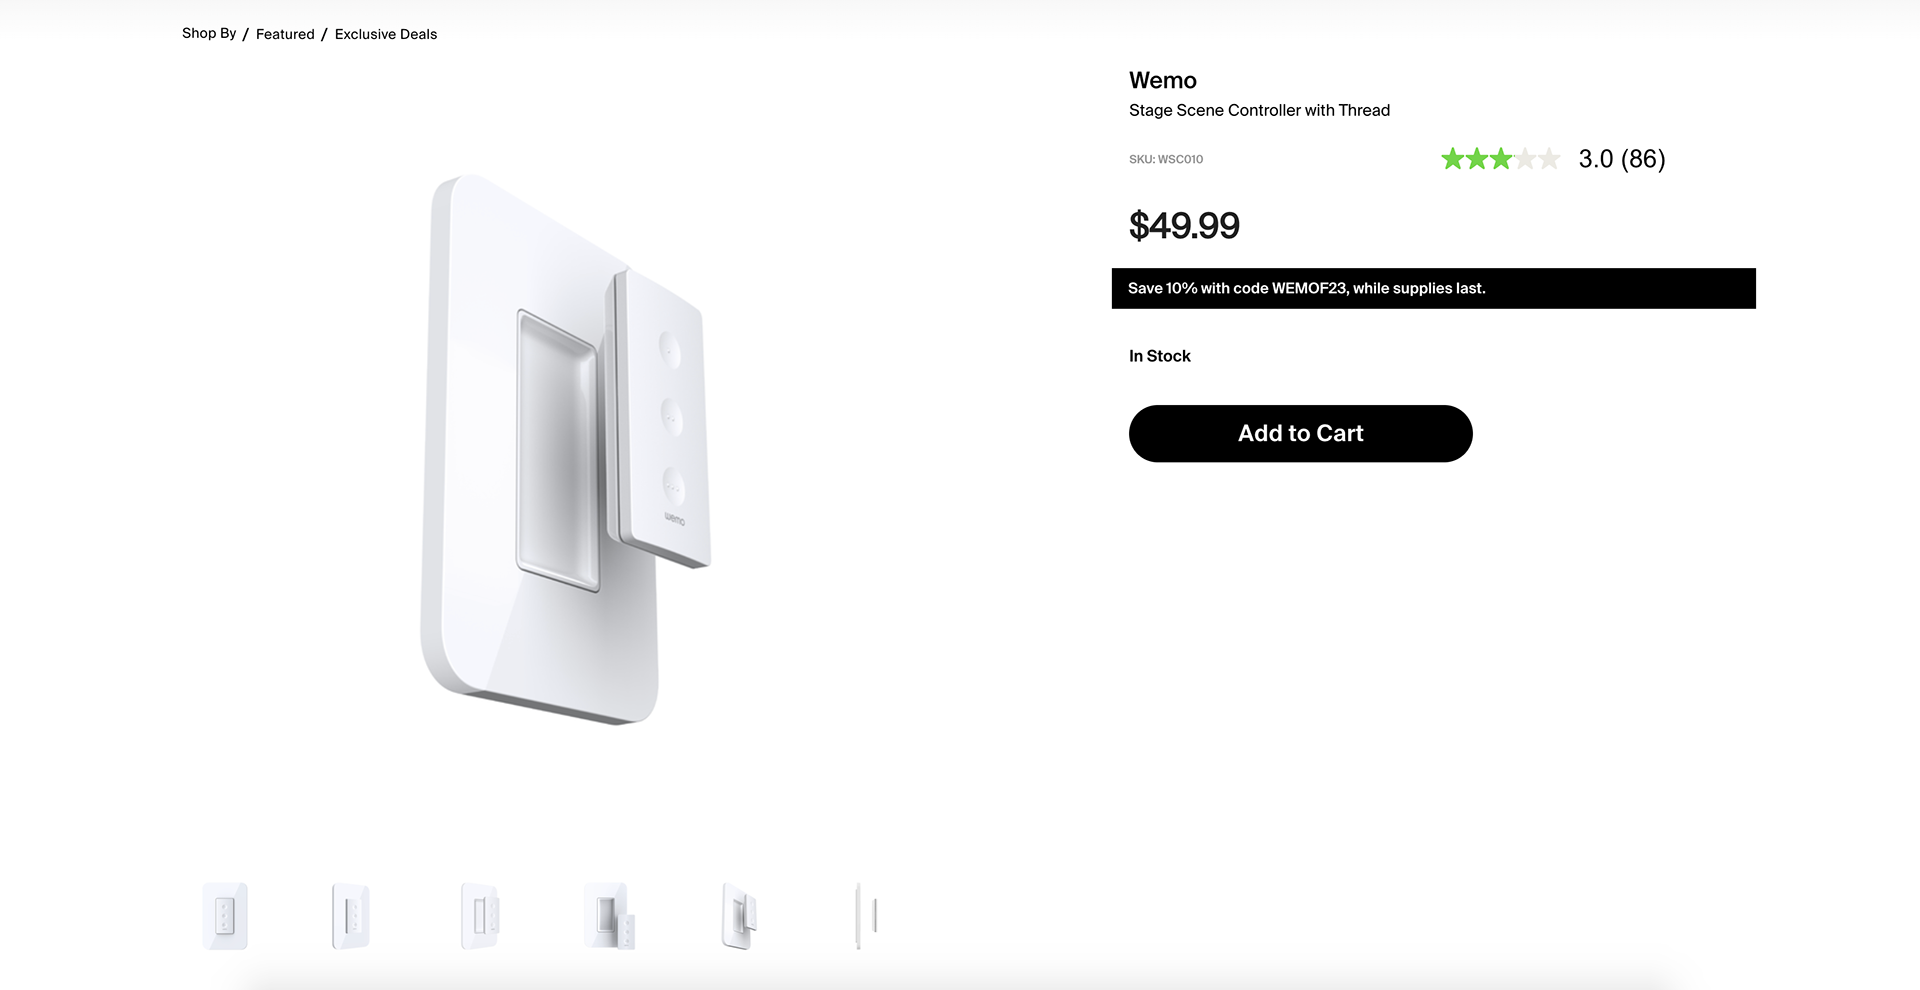Open the 3.0 (86) reviews count
1920x990 pixels.
[x=1622, y=159]
